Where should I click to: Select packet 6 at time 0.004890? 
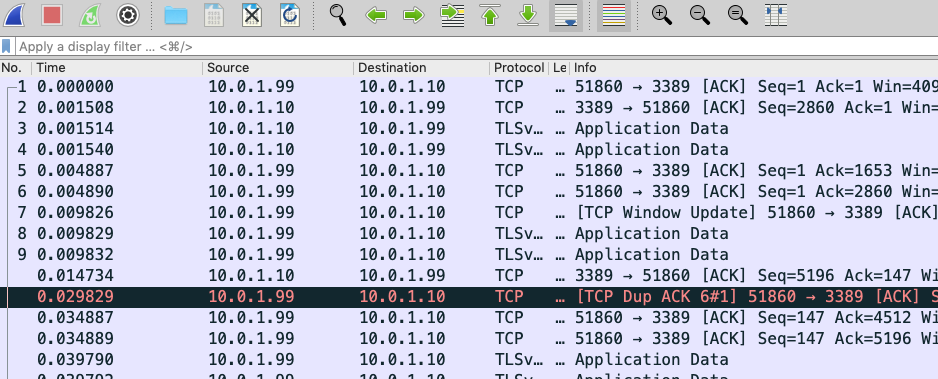[469, 191]
